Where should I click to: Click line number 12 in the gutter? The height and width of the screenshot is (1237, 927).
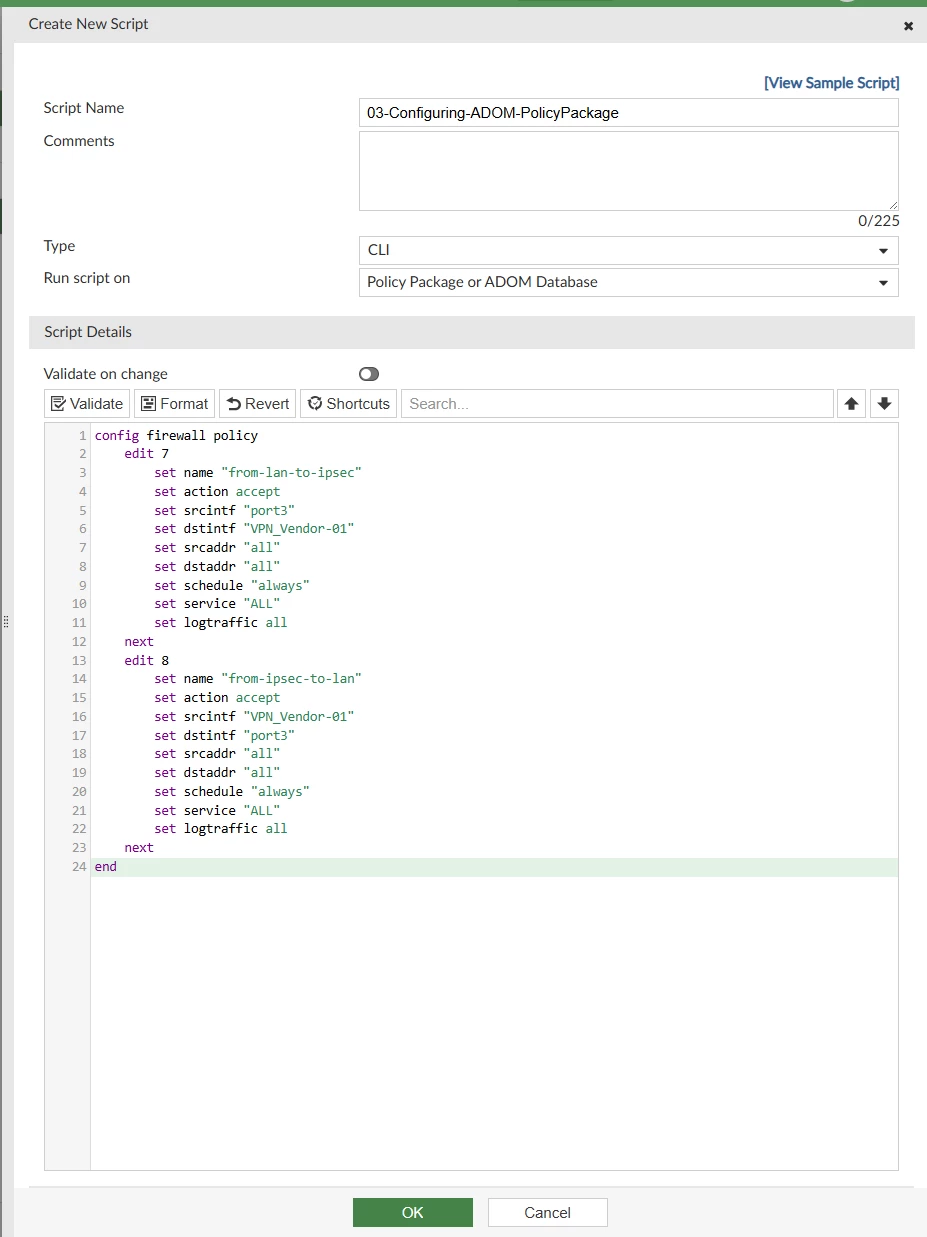pyautogui.click(x=79, y=641)
